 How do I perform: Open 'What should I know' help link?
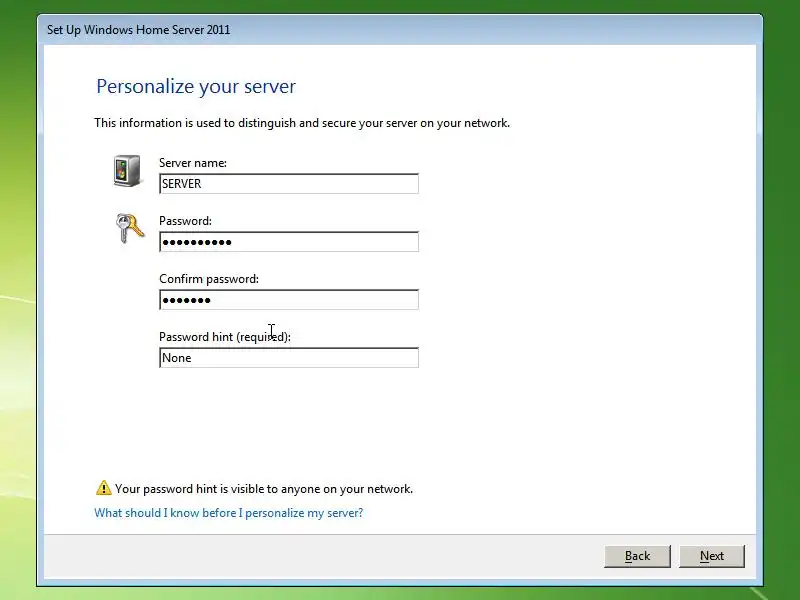(x=229, y=513)
